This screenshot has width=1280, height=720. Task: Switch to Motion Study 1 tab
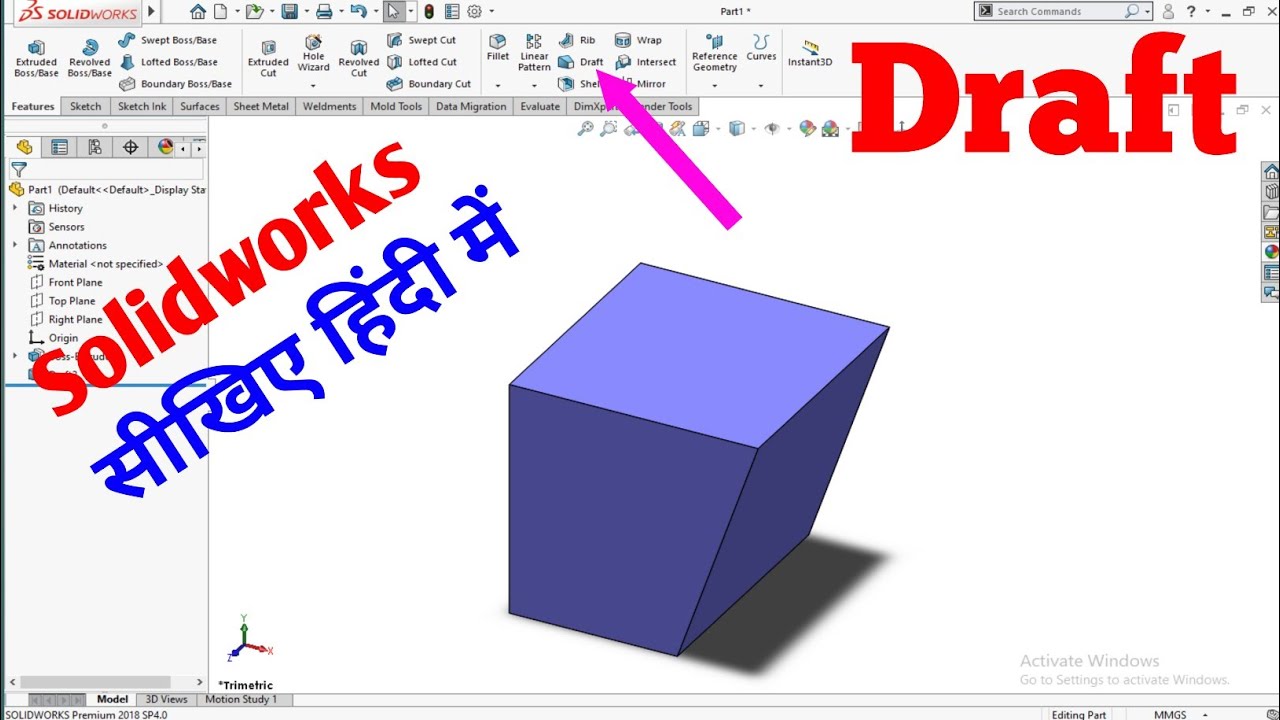[241, 699]
